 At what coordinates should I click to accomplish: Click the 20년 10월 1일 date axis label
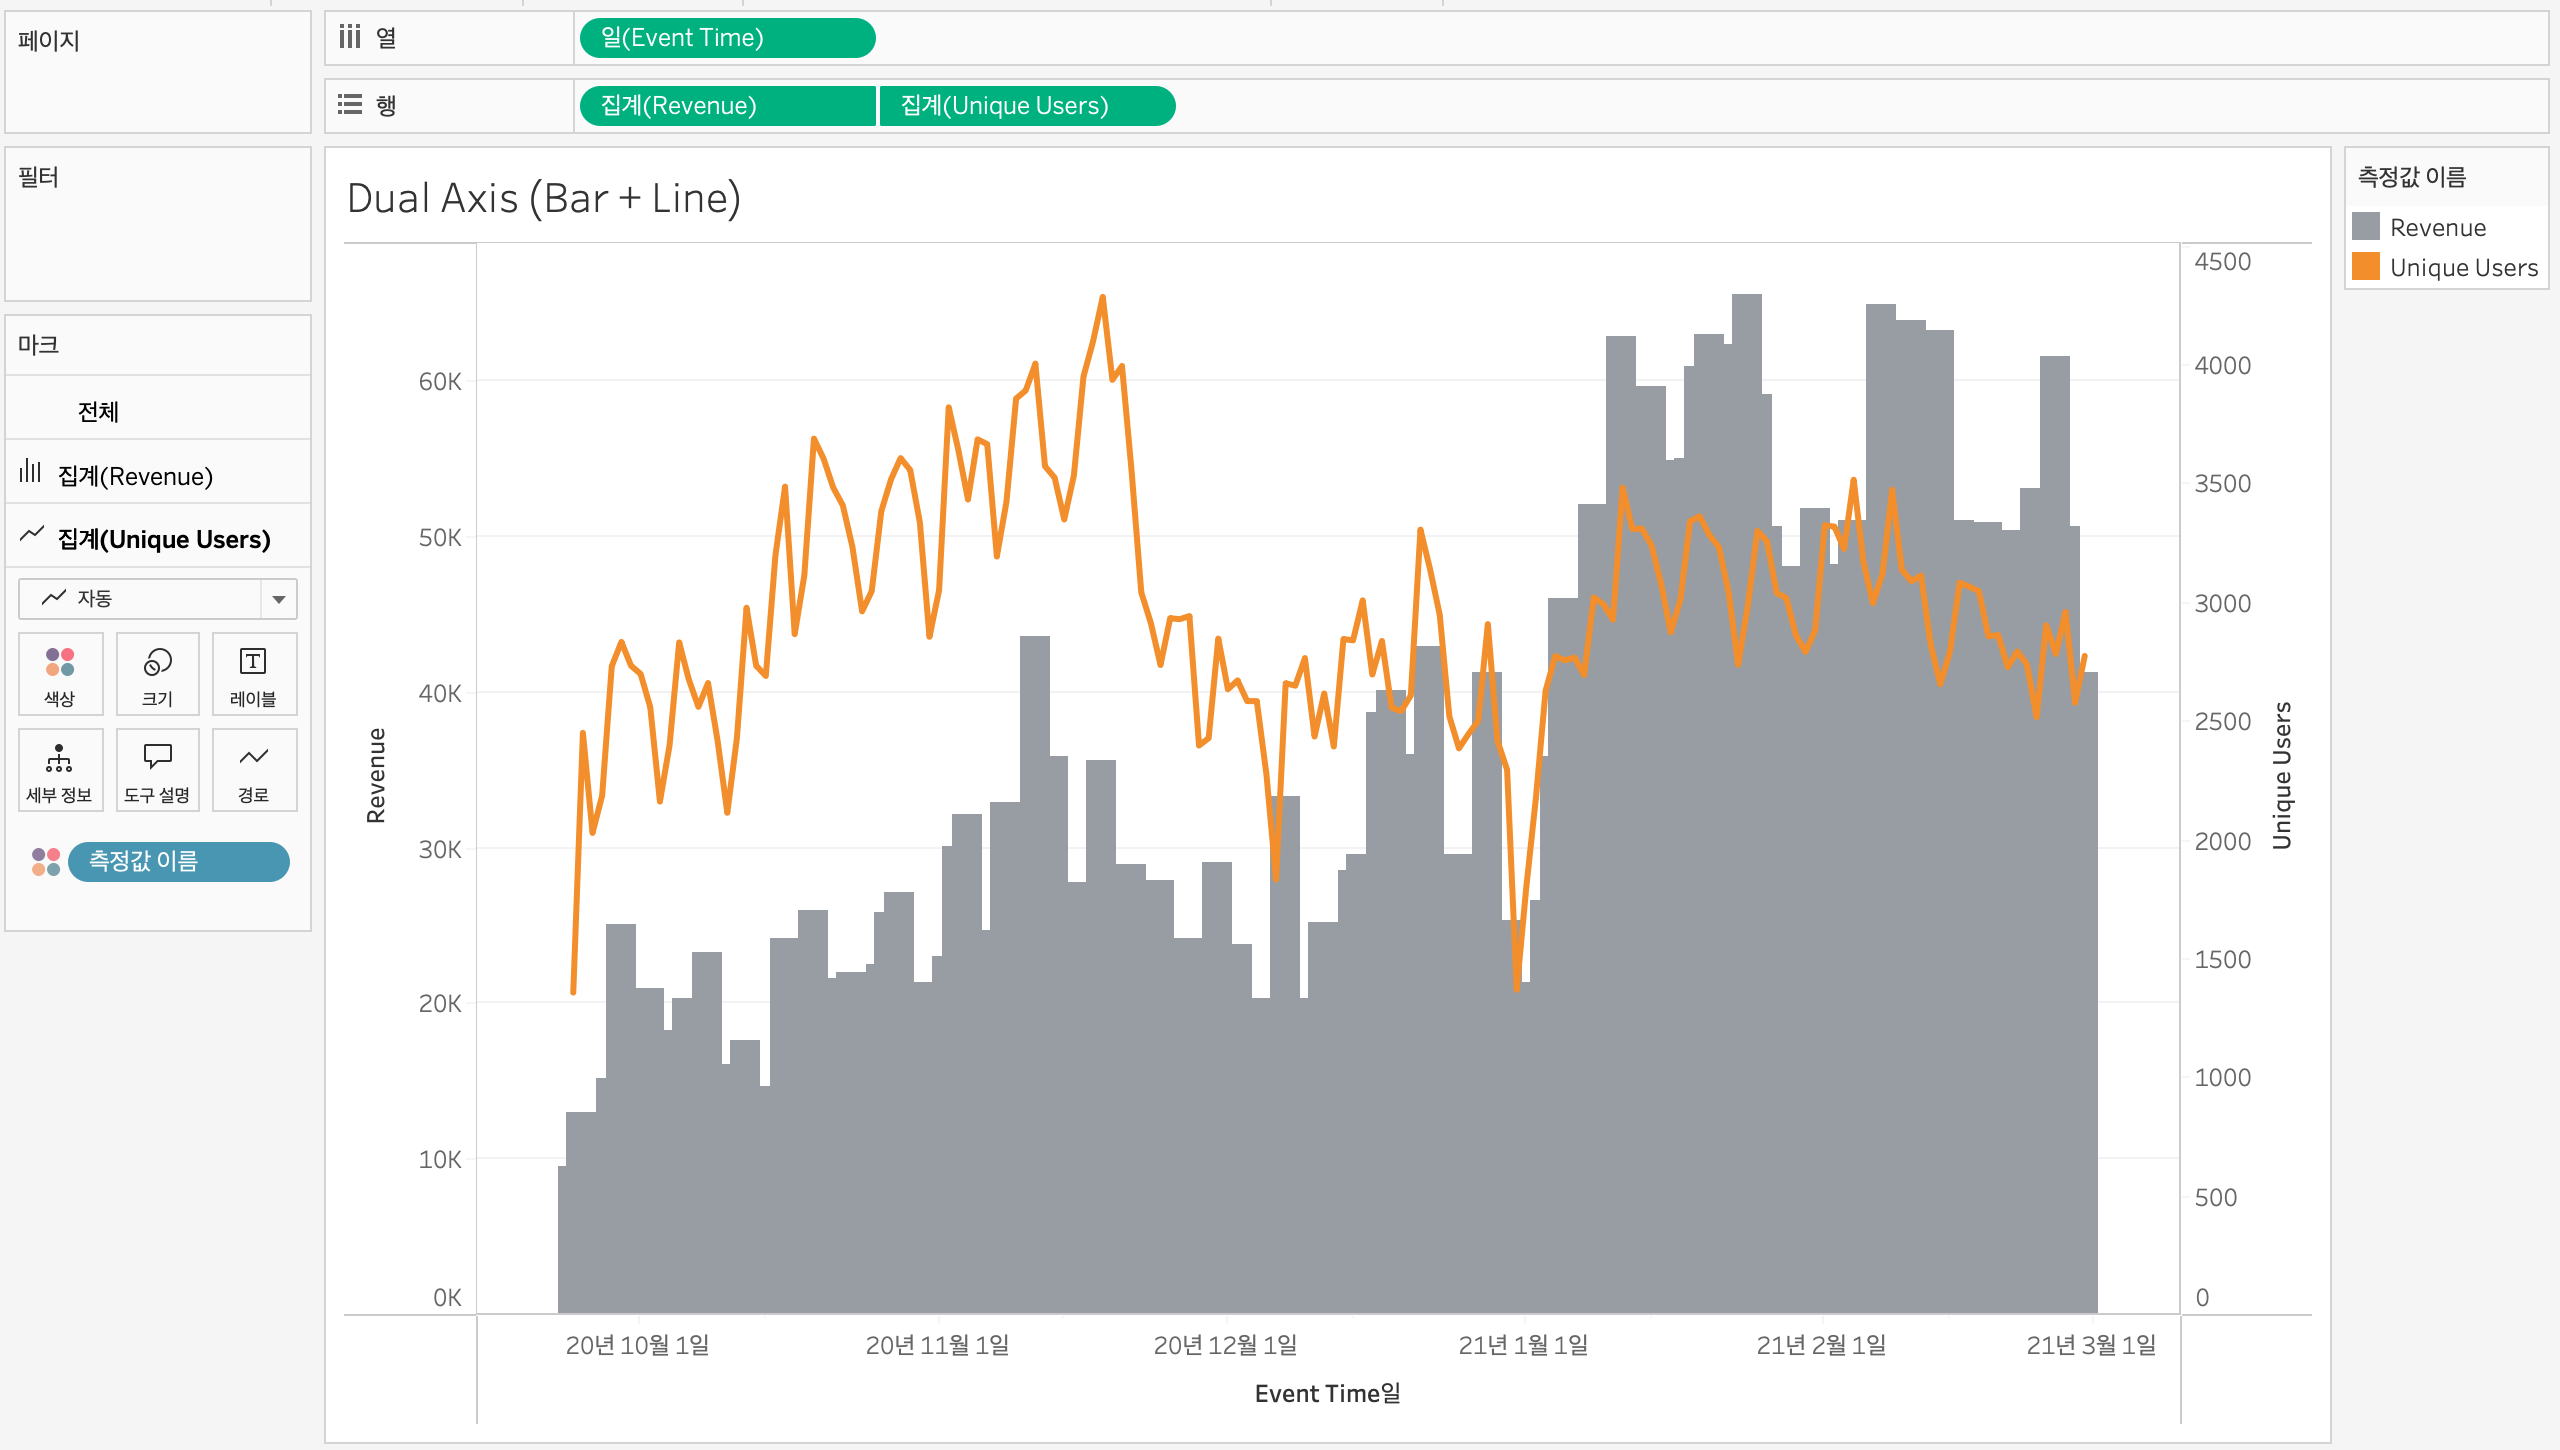637,1345
